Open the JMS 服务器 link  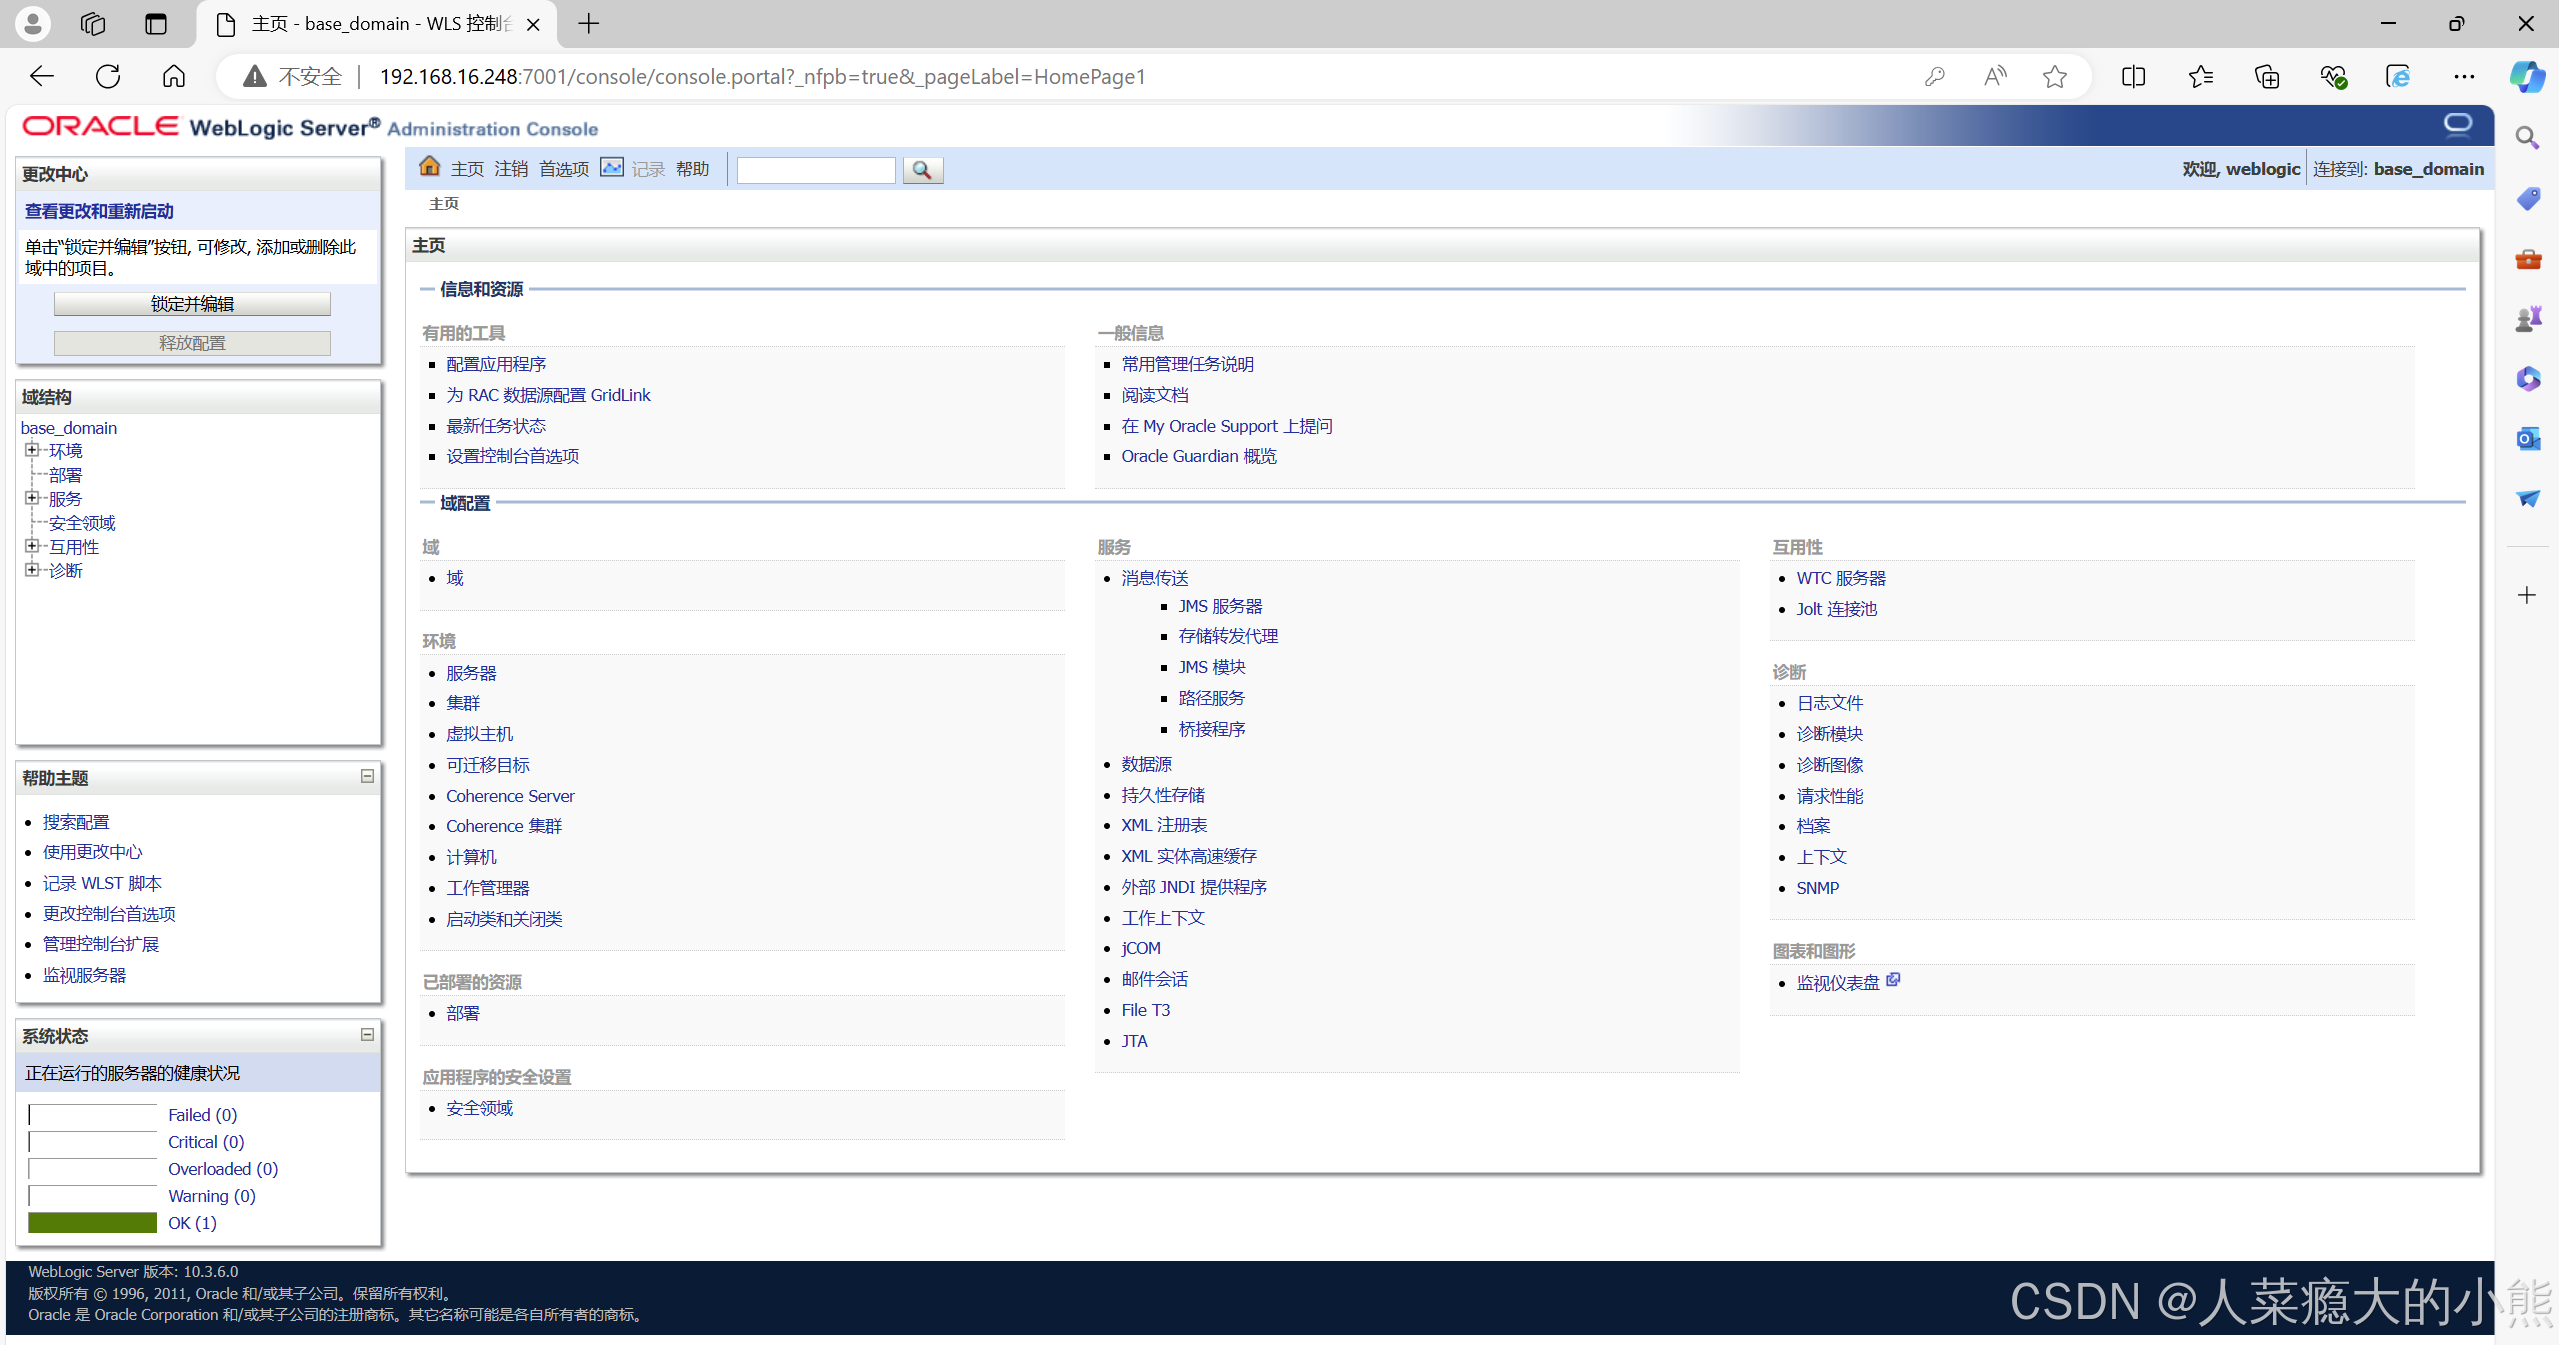[1219, 606]
